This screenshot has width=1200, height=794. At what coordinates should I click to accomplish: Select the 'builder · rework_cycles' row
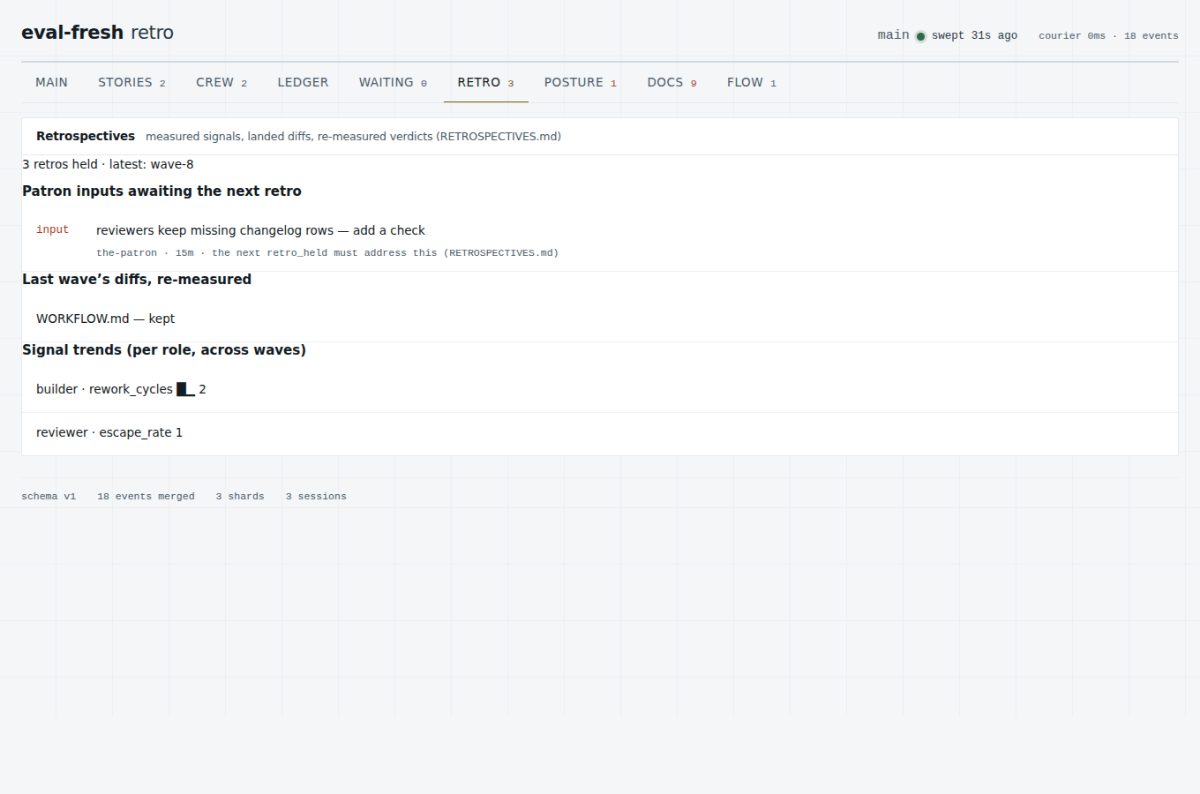point(600,389)
